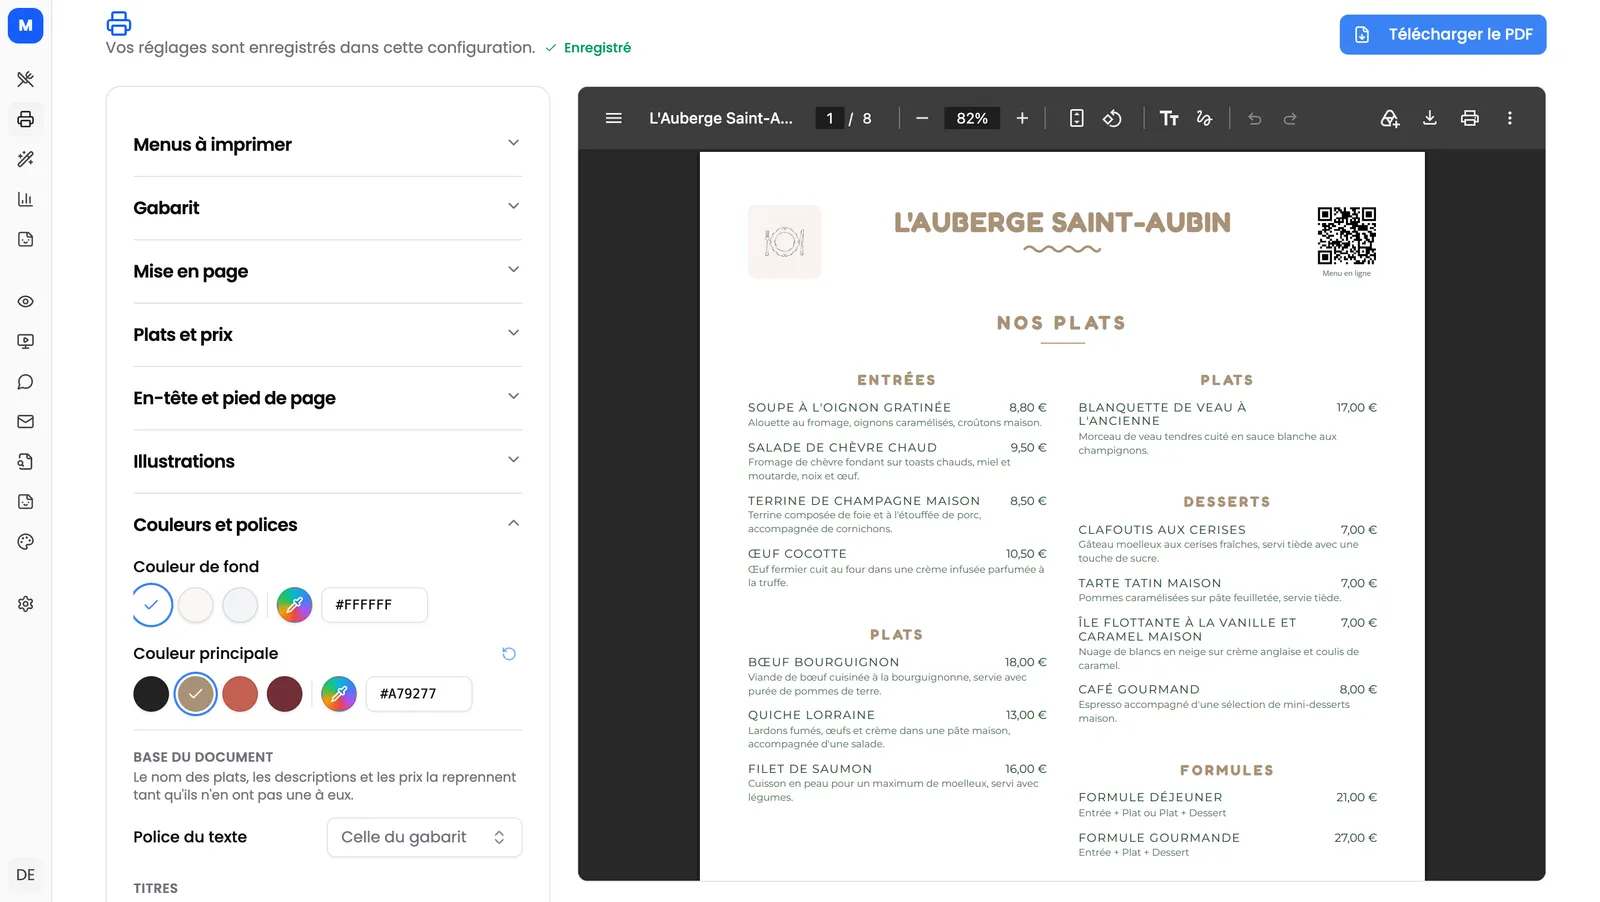Image resolution: width=1600 pixels, height=902 pixels.
Task: Select the draw annotation tool
Action: click(x=1204, y=118)
